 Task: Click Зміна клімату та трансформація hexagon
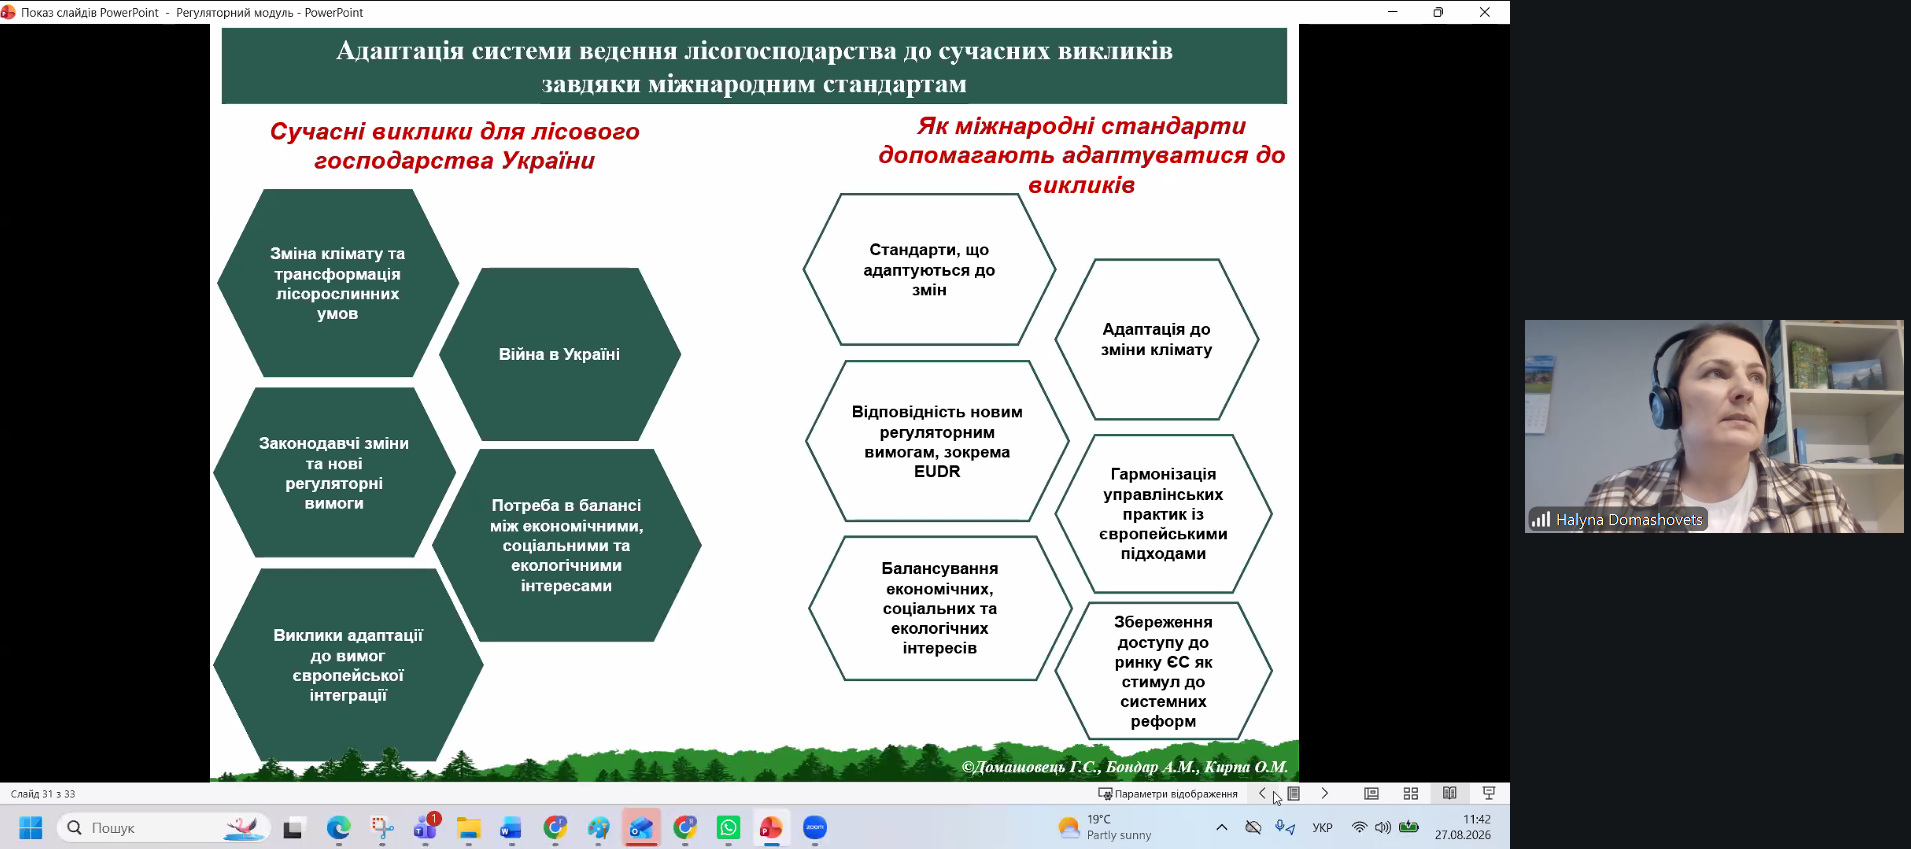(x=338, y=283)
